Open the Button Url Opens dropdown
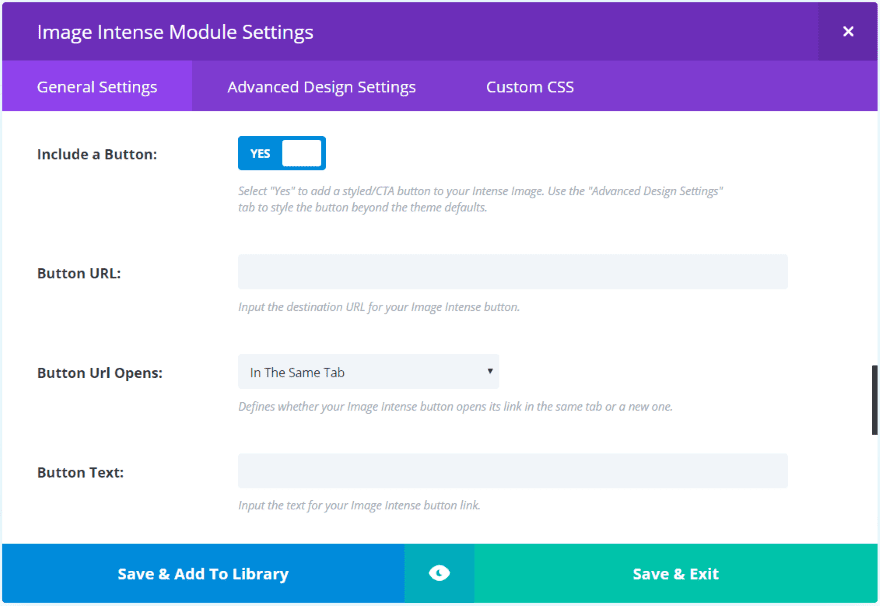This screenshot has height=606, width=880. click(368, 372)
